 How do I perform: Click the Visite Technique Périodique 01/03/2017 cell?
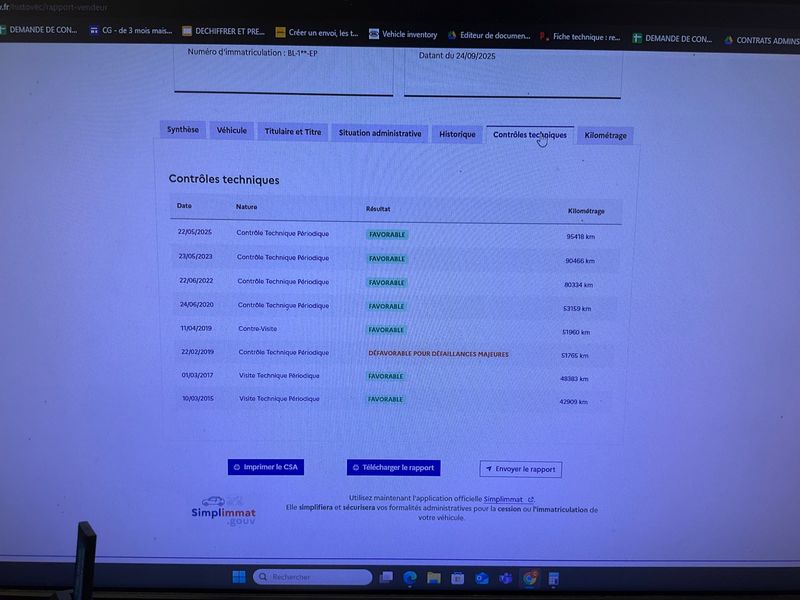[x=279, y=376]
